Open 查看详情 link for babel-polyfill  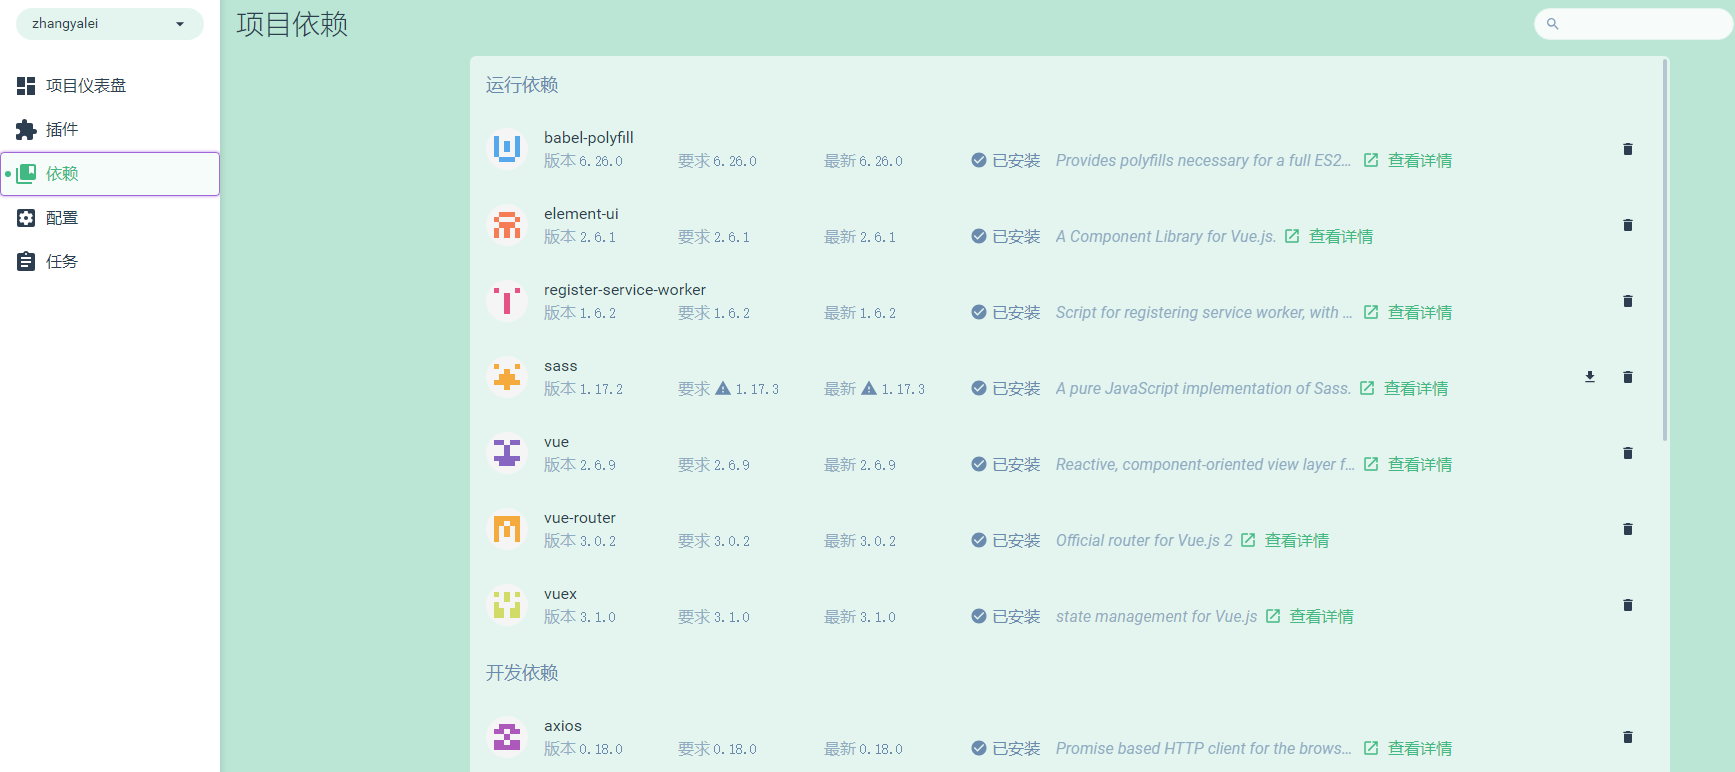click(x=1419, y=161)
